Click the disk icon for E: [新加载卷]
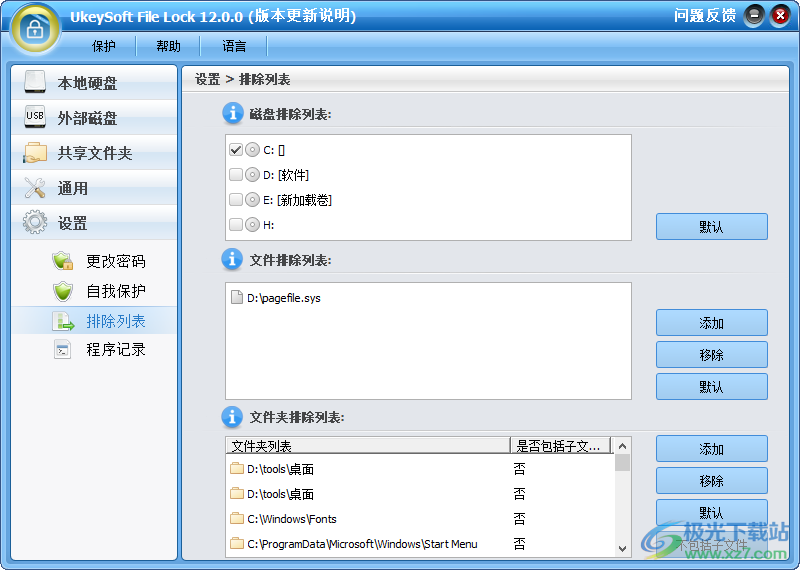Screen dimensions: 800x570 click(x=252, y=199)
